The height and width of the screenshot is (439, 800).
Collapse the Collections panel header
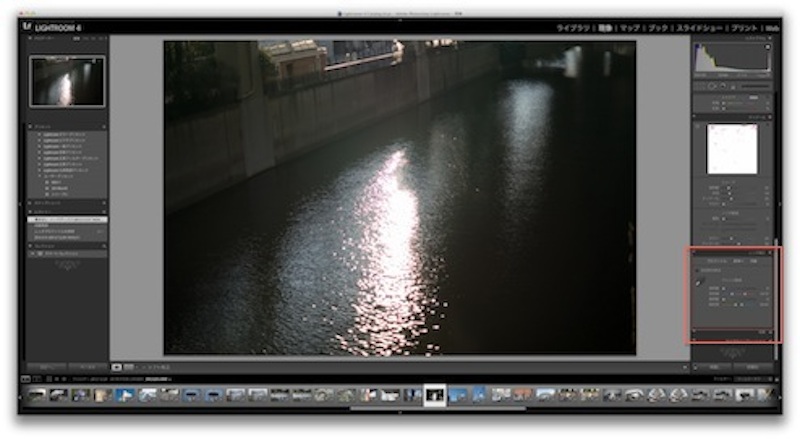pyautogui.click(x=67, y=246)
